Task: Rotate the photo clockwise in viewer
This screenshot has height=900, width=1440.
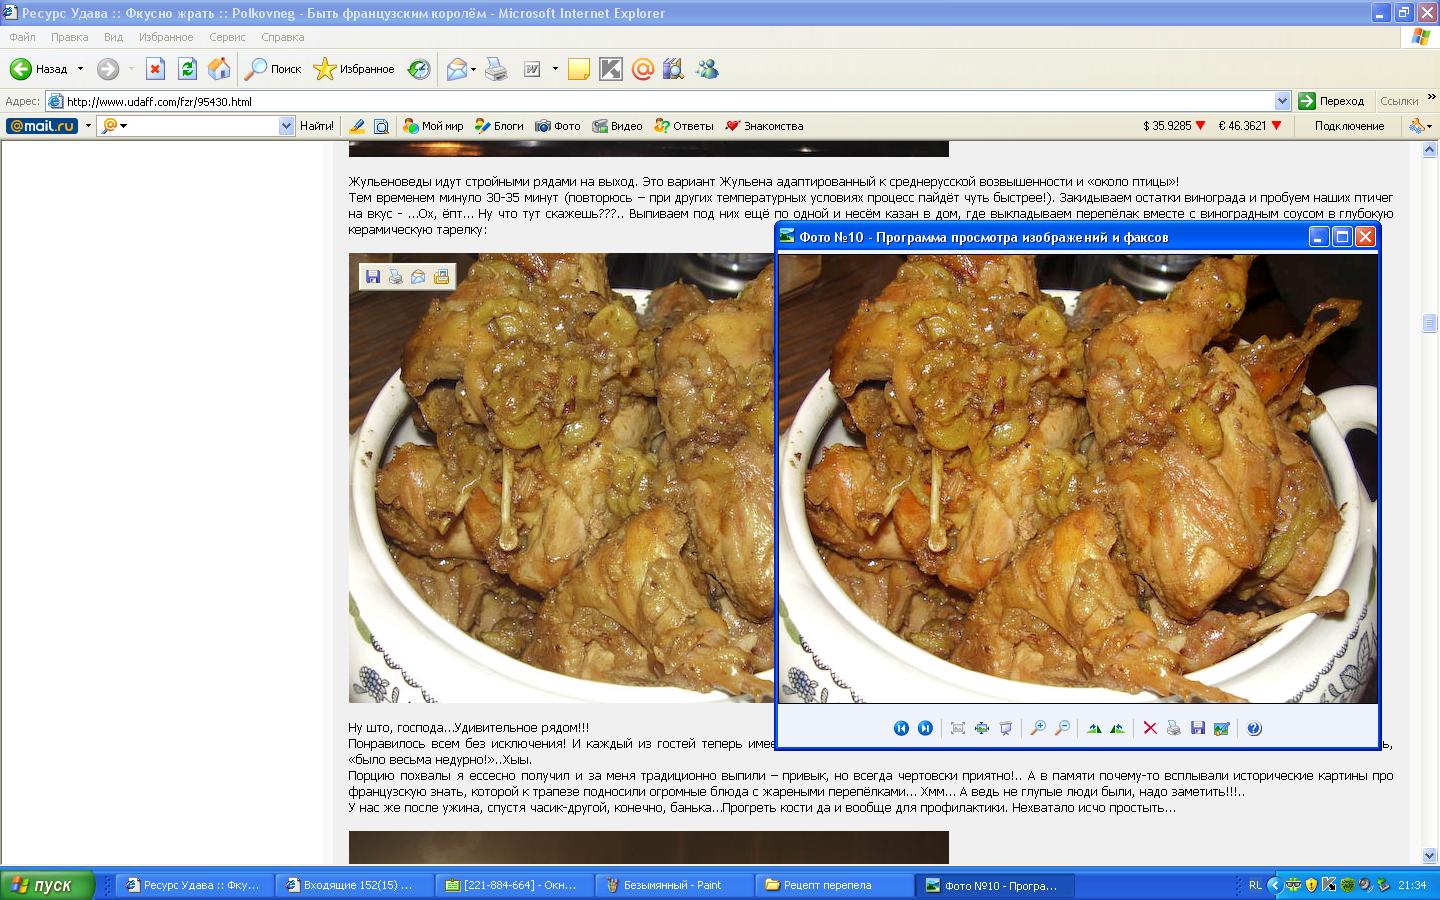Action: [x=1094, y=728]
